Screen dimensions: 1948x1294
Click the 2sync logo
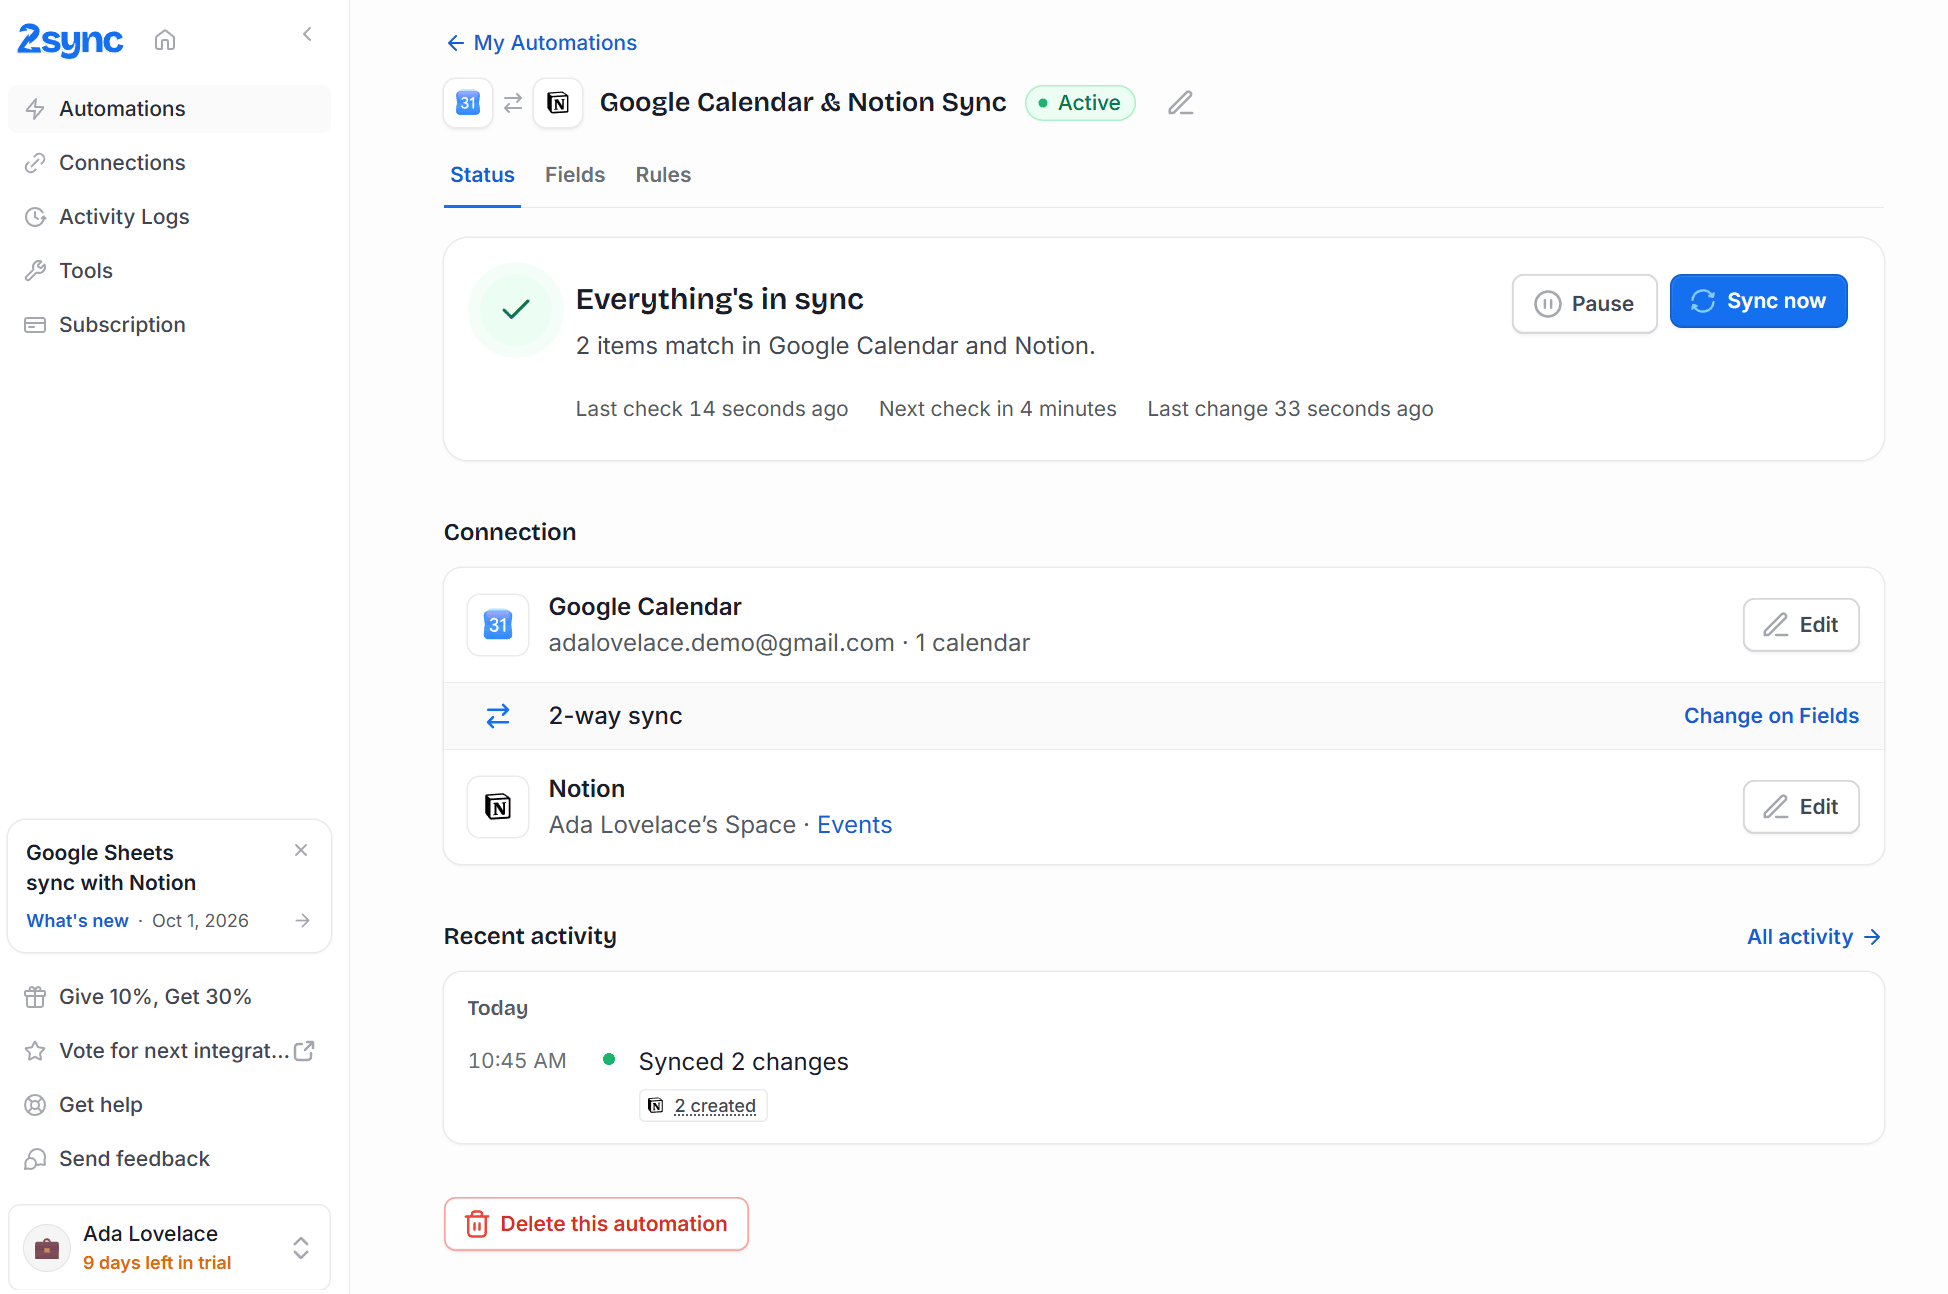tap(70, 40)
